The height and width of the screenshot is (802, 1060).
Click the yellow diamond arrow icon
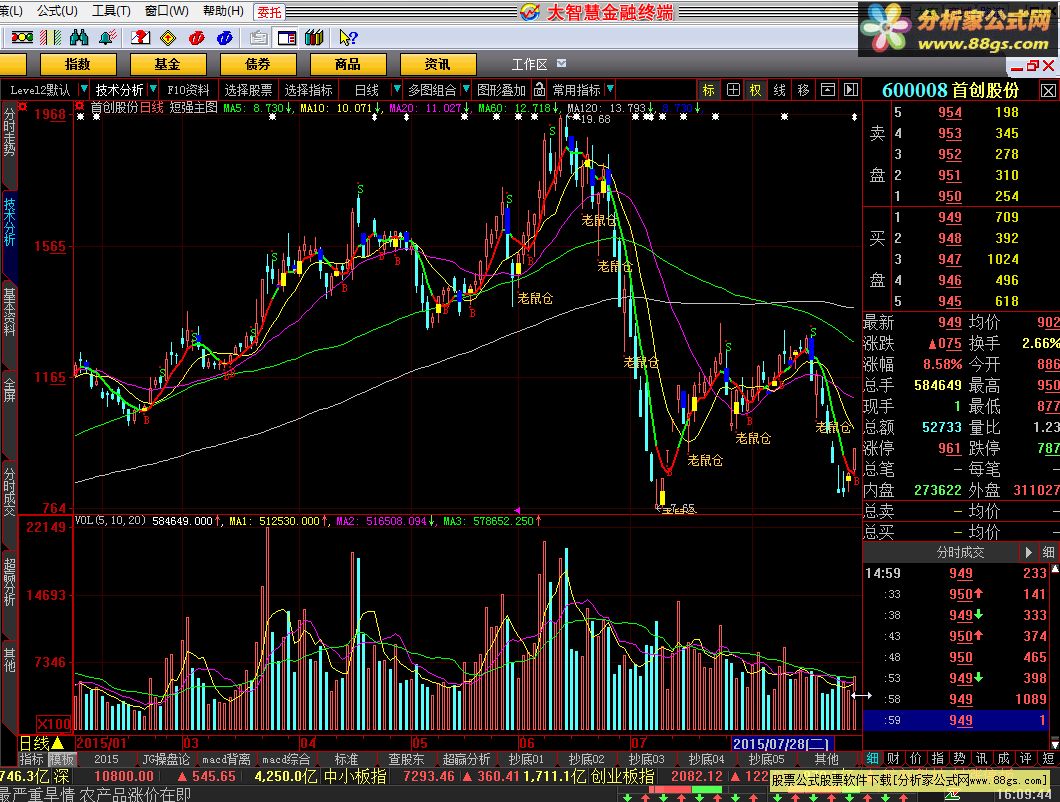168,38
